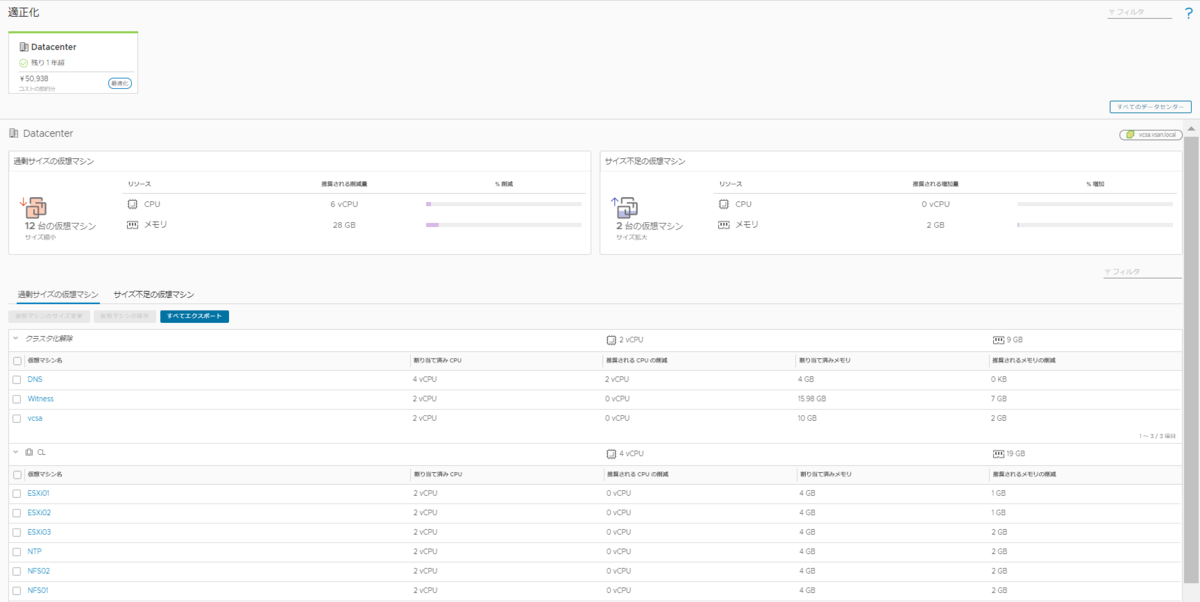Click CPU chip icon in oversized panel
This screenshot has height=602, width=1200.
pos(133,204)
